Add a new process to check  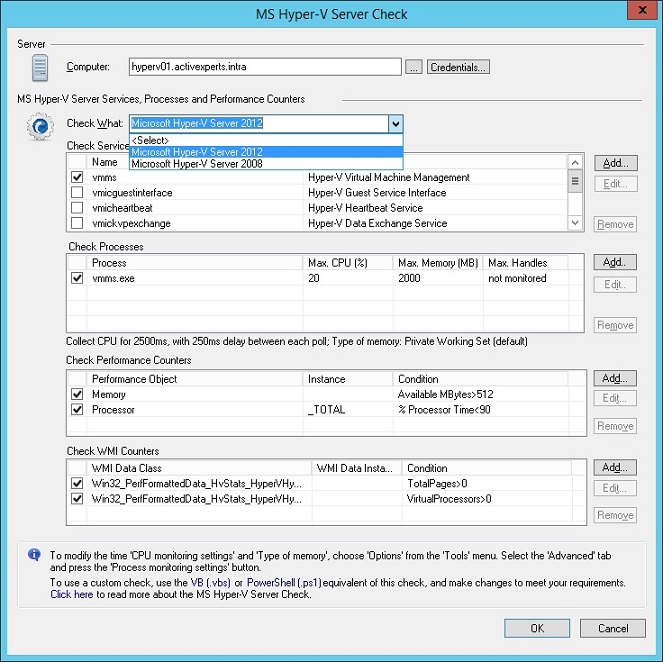pyautogui.click(x=615, y=262)
